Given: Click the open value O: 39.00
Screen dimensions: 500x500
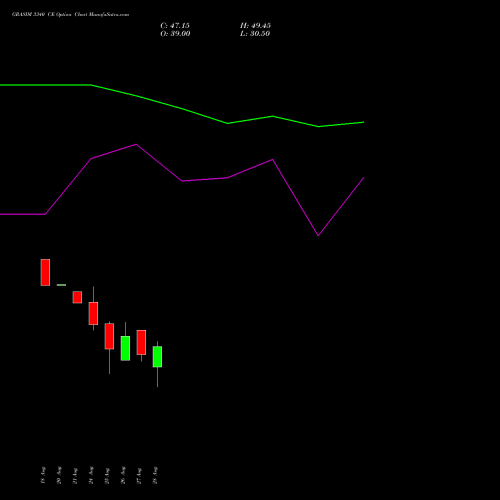Looking at the screenshot, I should coord(175,34).
